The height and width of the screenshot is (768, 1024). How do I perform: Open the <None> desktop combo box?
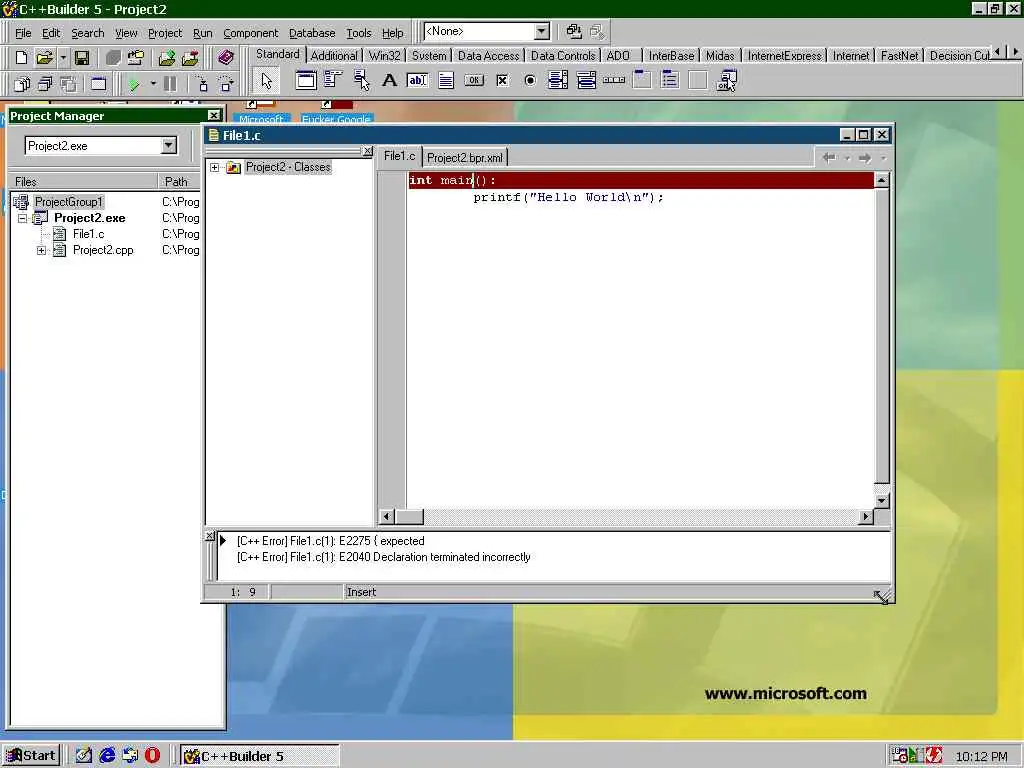point(487,31)
